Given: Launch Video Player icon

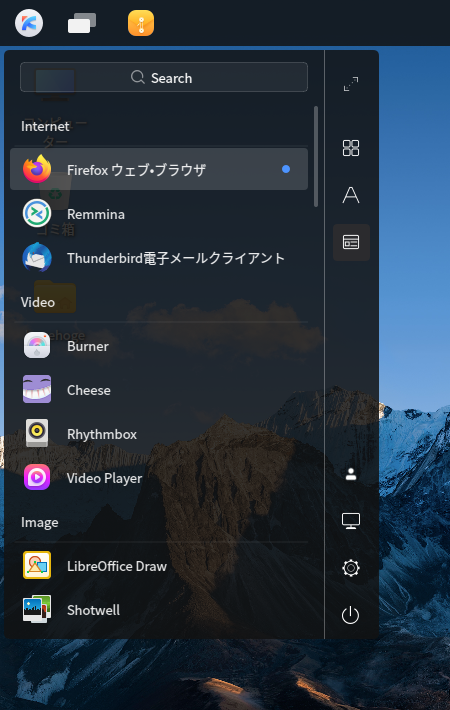Looking at the screenshot, I should (x=37, y=477).
